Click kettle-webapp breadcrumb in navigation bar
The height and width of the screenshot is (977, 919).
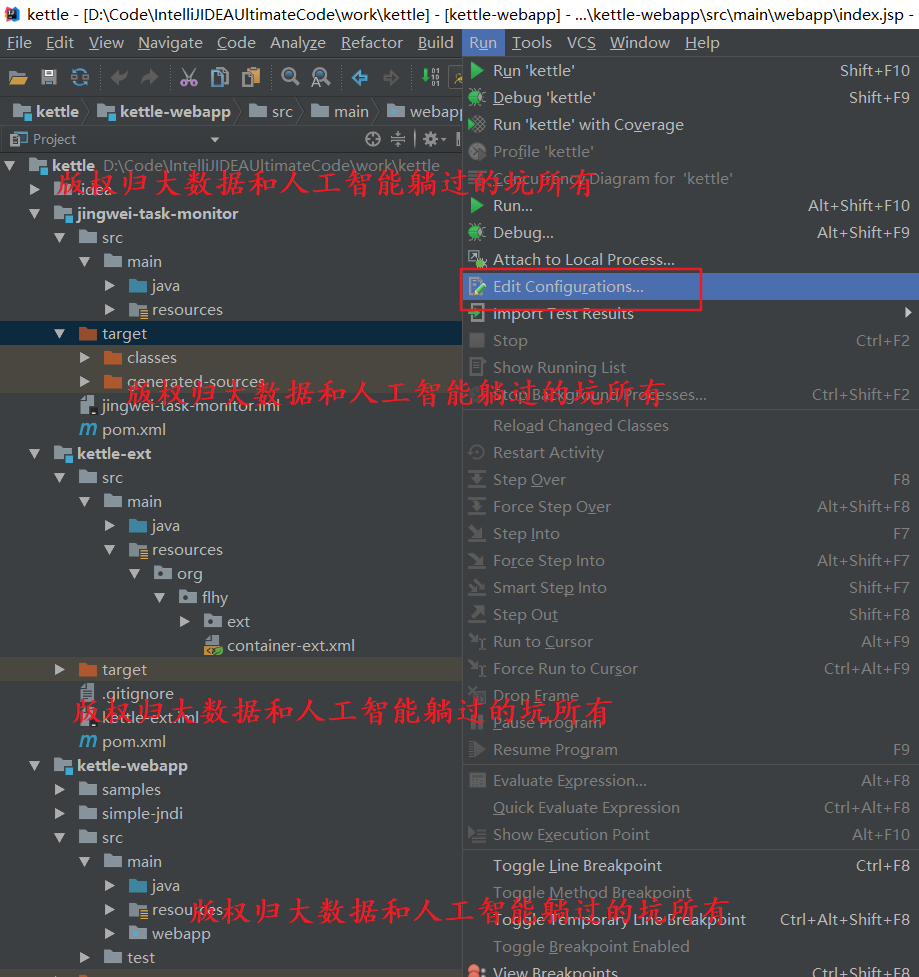tap(164, 112)
